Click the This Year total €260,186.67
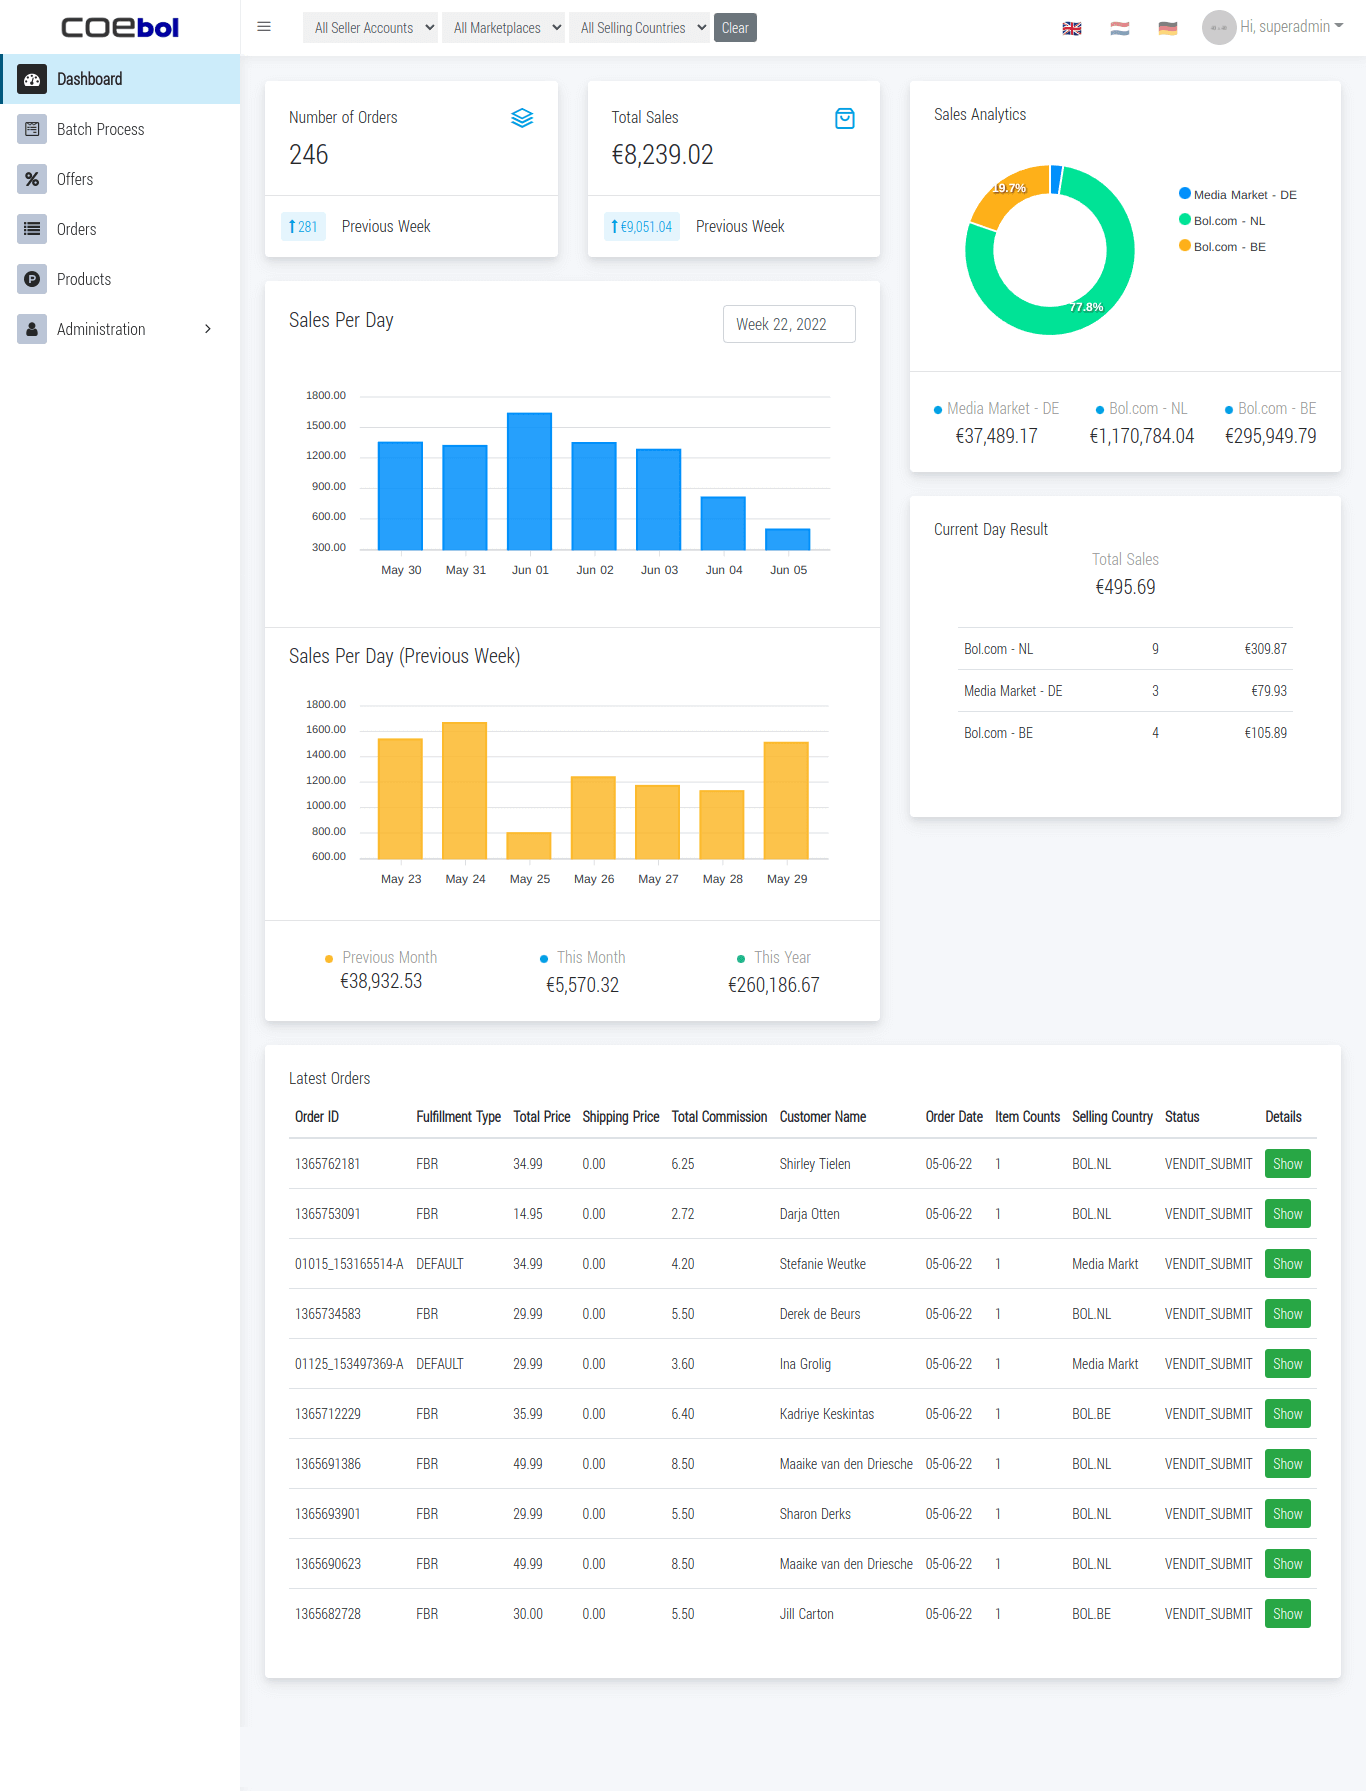This screenshot has width=1366, height=1791. [x=774, y=985]
